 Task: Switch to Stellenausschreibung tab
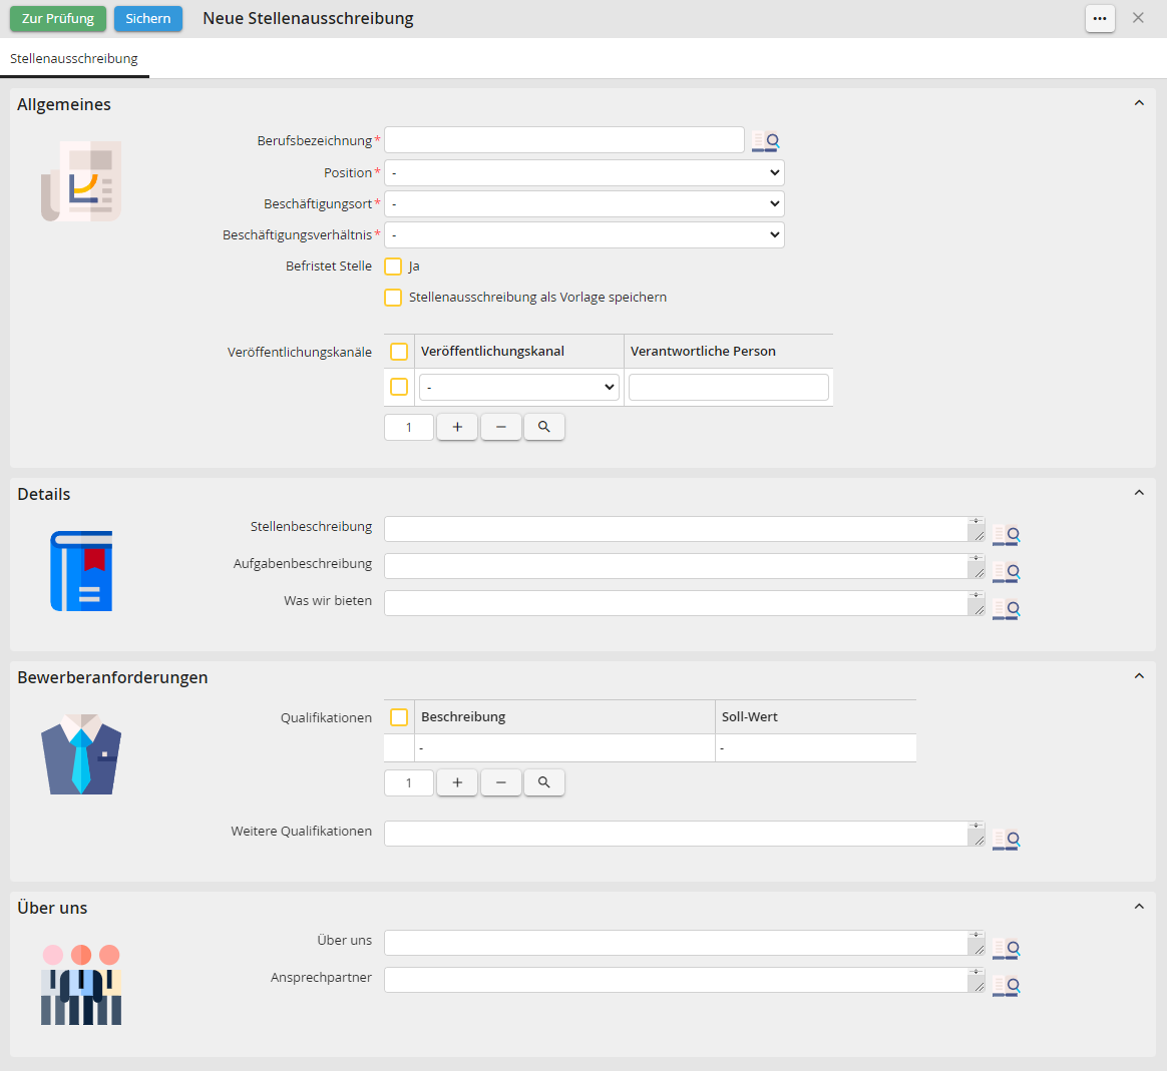pyautogui.click(x=74, y=59)
